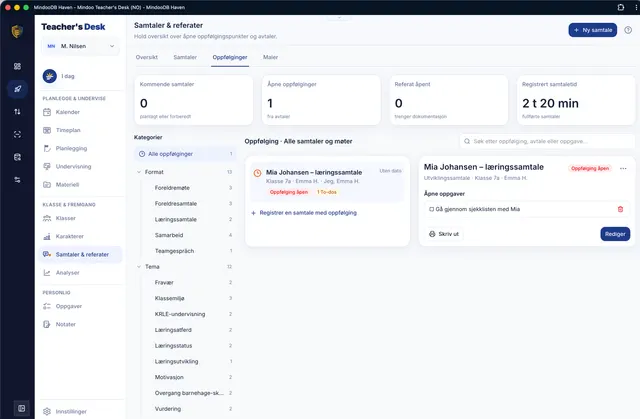640x419 pixels.
Task: Open the Mia Johansen læringssamtale list card
Action: pos(327,182)
